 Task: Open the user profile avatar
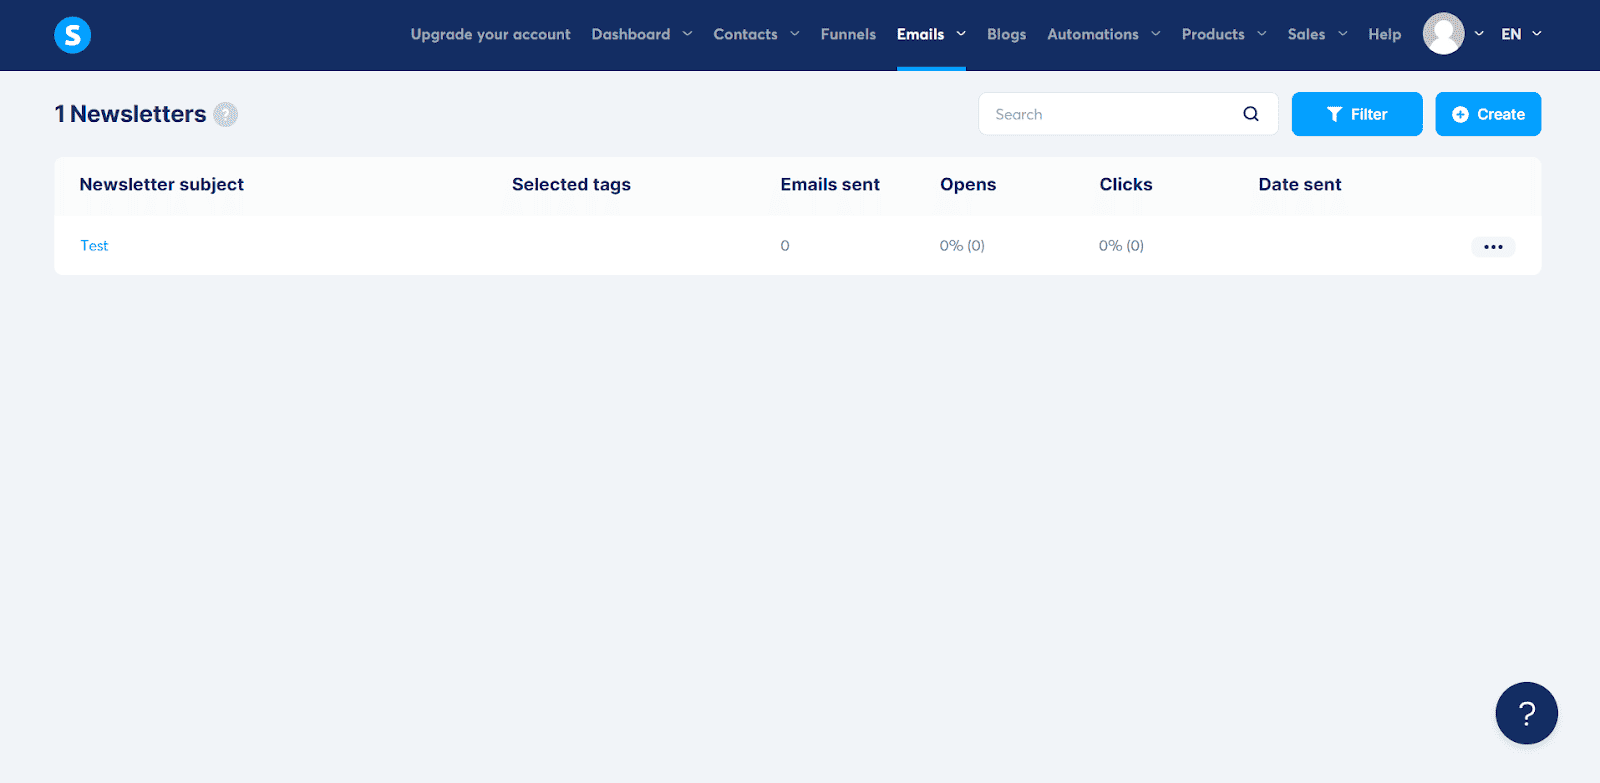(1443, 34)
